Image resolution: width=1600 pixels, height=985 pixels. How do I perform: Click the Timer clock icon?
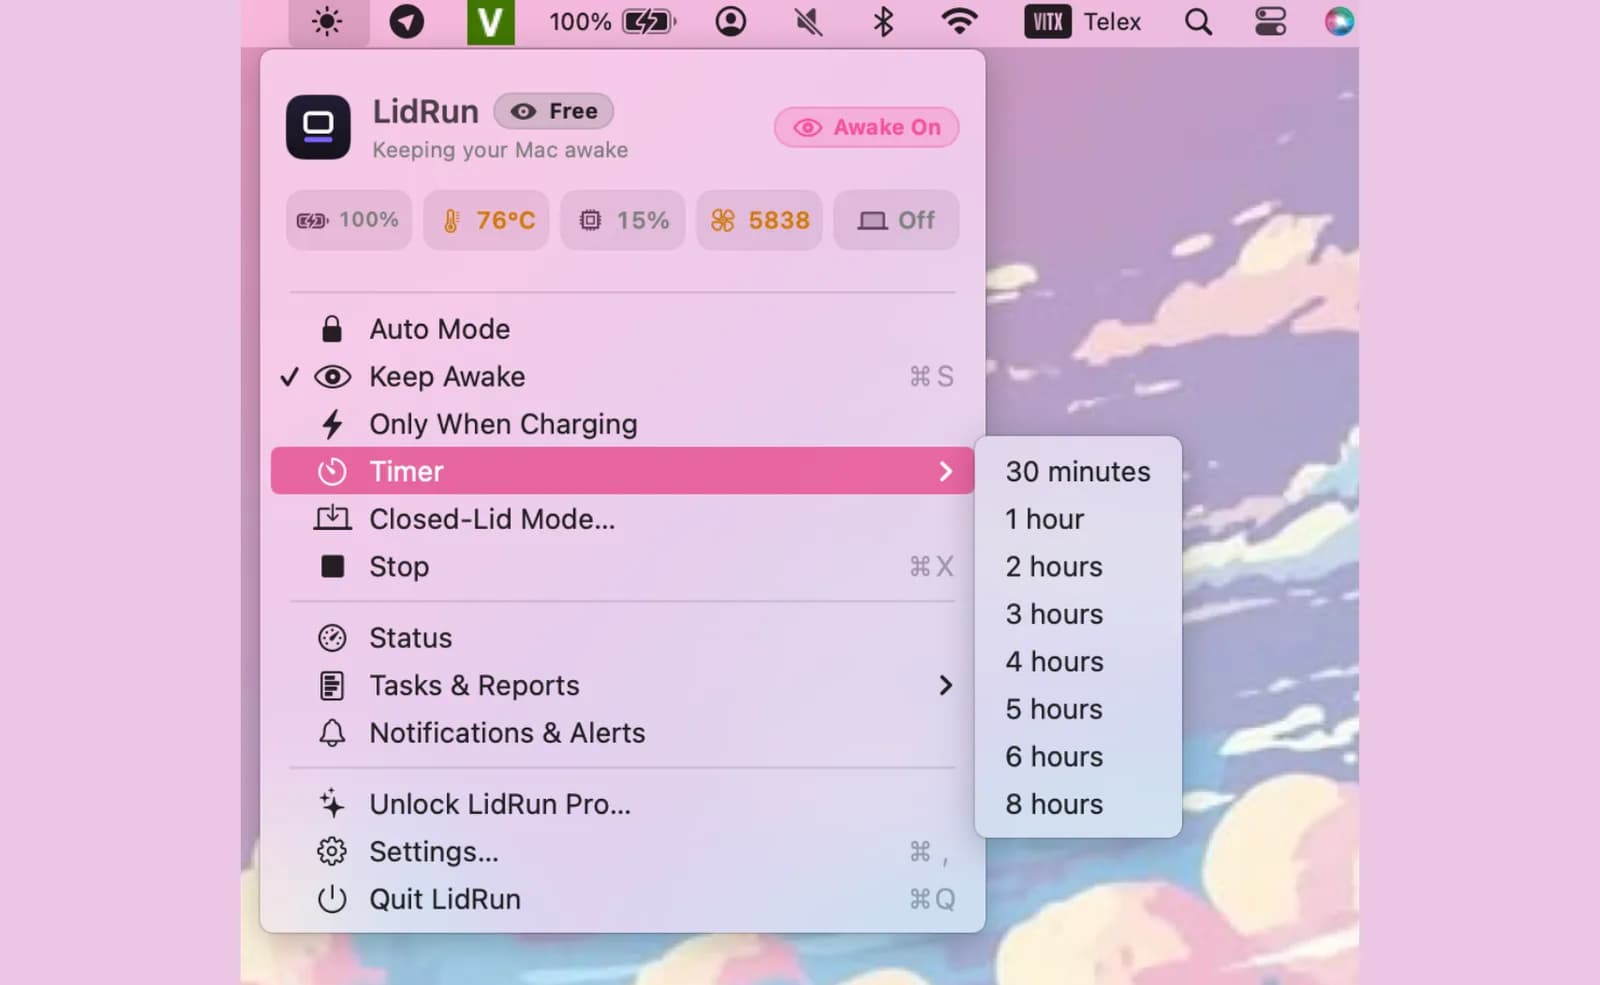[x=332, y=471]
